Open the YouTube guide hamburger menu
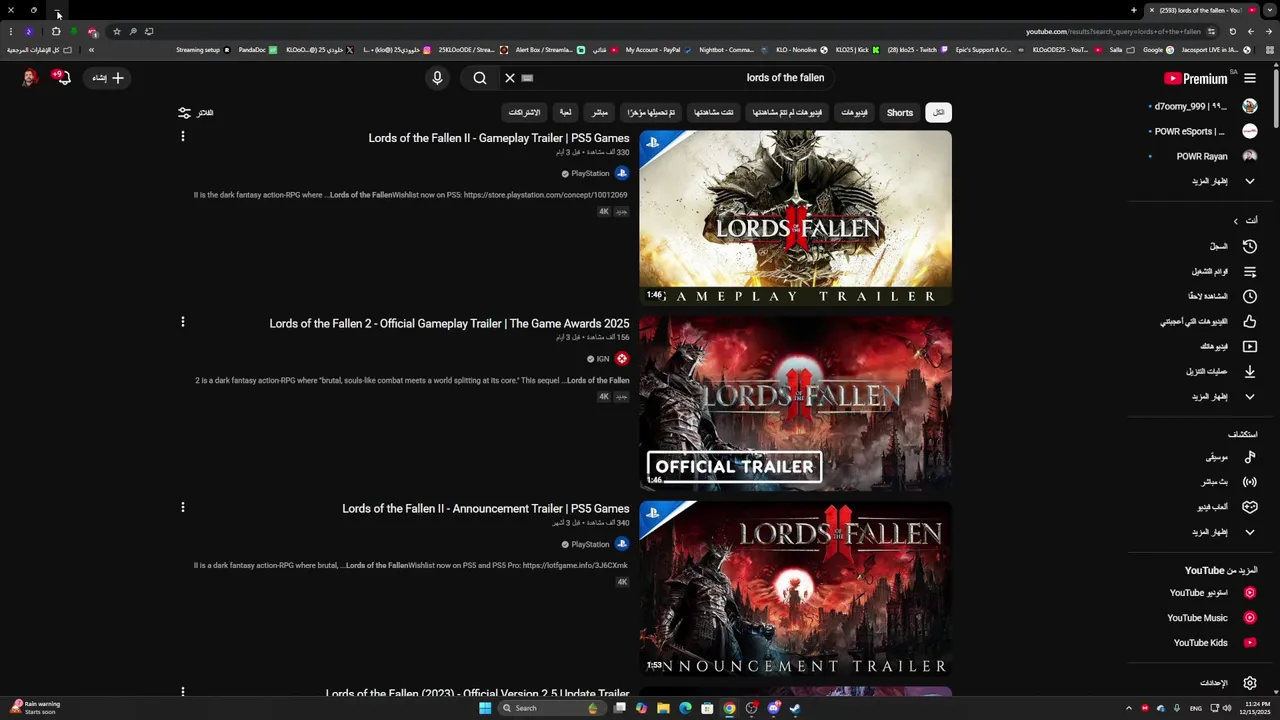1280x720 pixels. click(1250, 78)
